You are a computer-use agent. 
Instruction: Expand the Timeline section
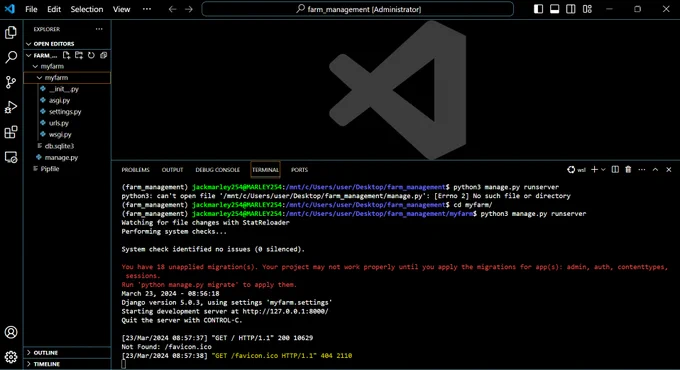(x=68, y=363)
